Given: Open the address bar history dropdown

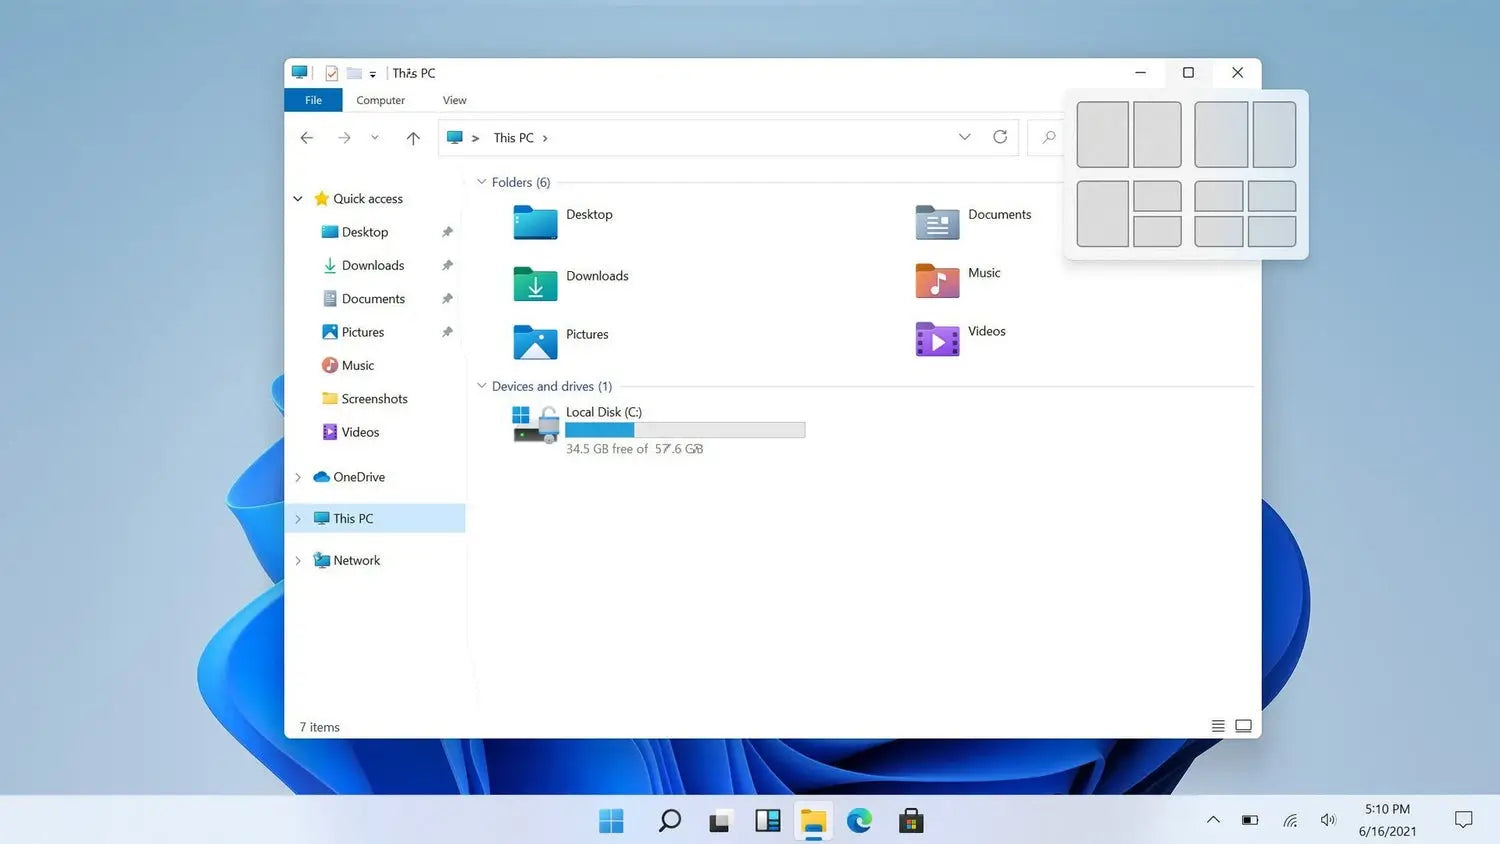Looking at the screenshot, I should click(963, 137).
